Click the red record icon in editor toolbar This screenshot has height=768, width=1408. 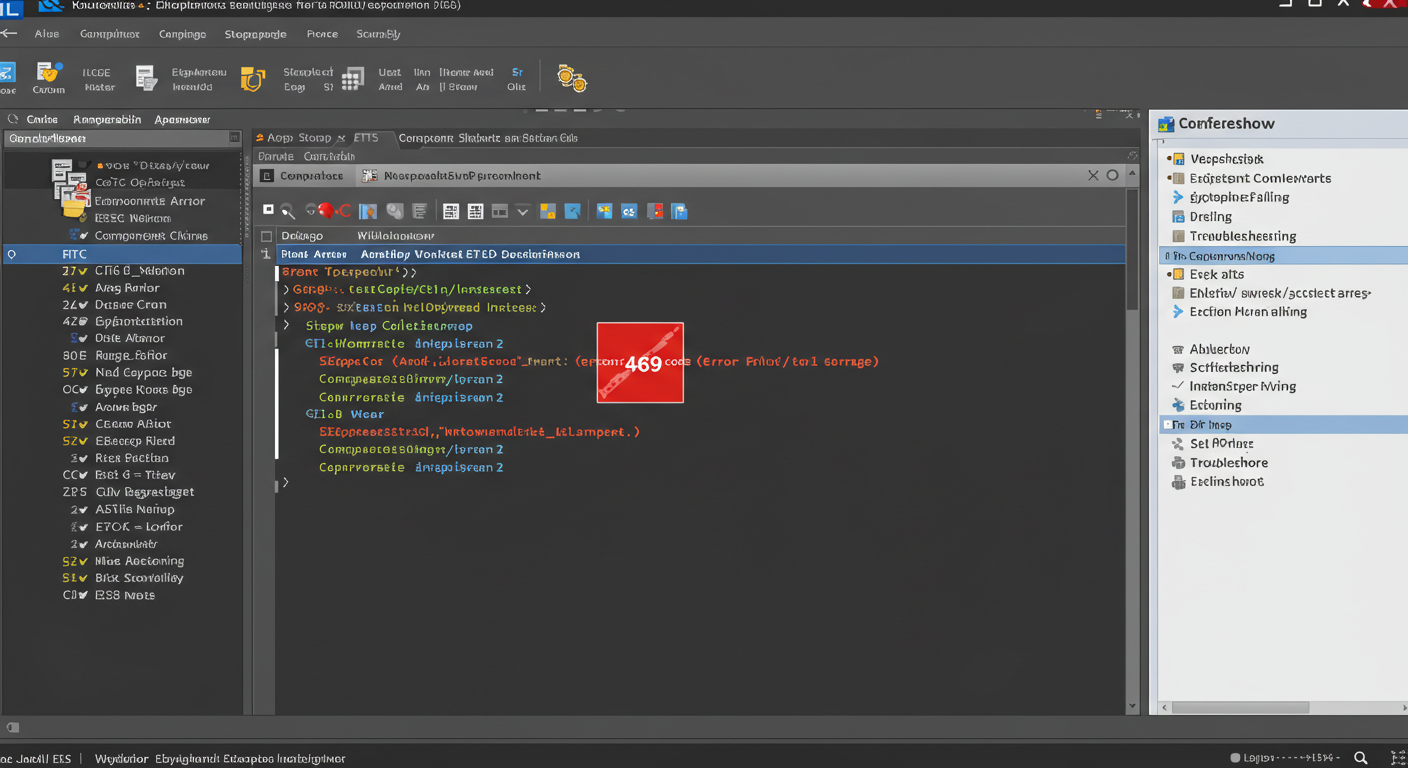[x=326, y=211]
